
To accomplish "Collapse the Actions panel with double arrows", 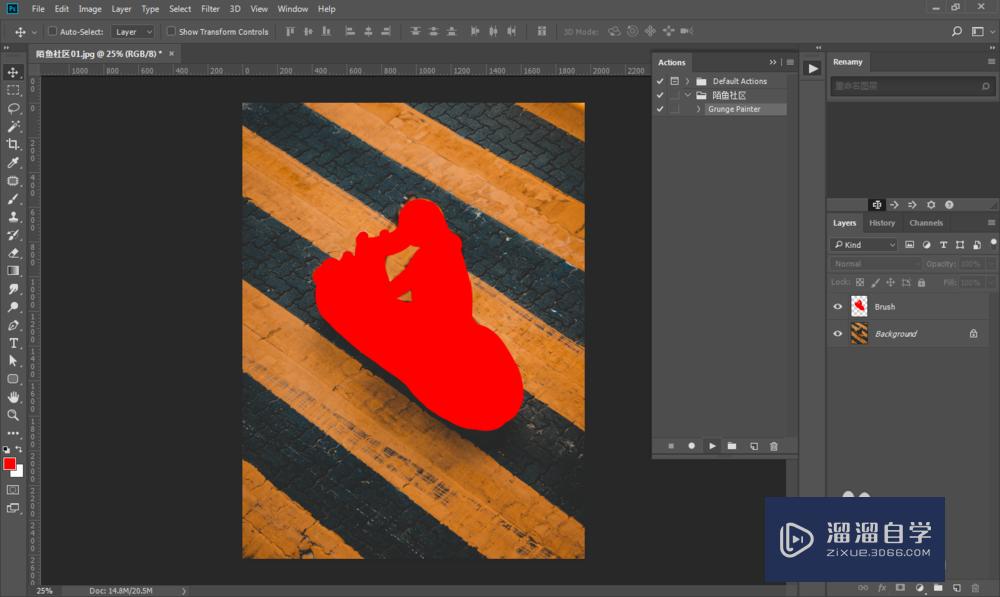I will coord(773,62).
